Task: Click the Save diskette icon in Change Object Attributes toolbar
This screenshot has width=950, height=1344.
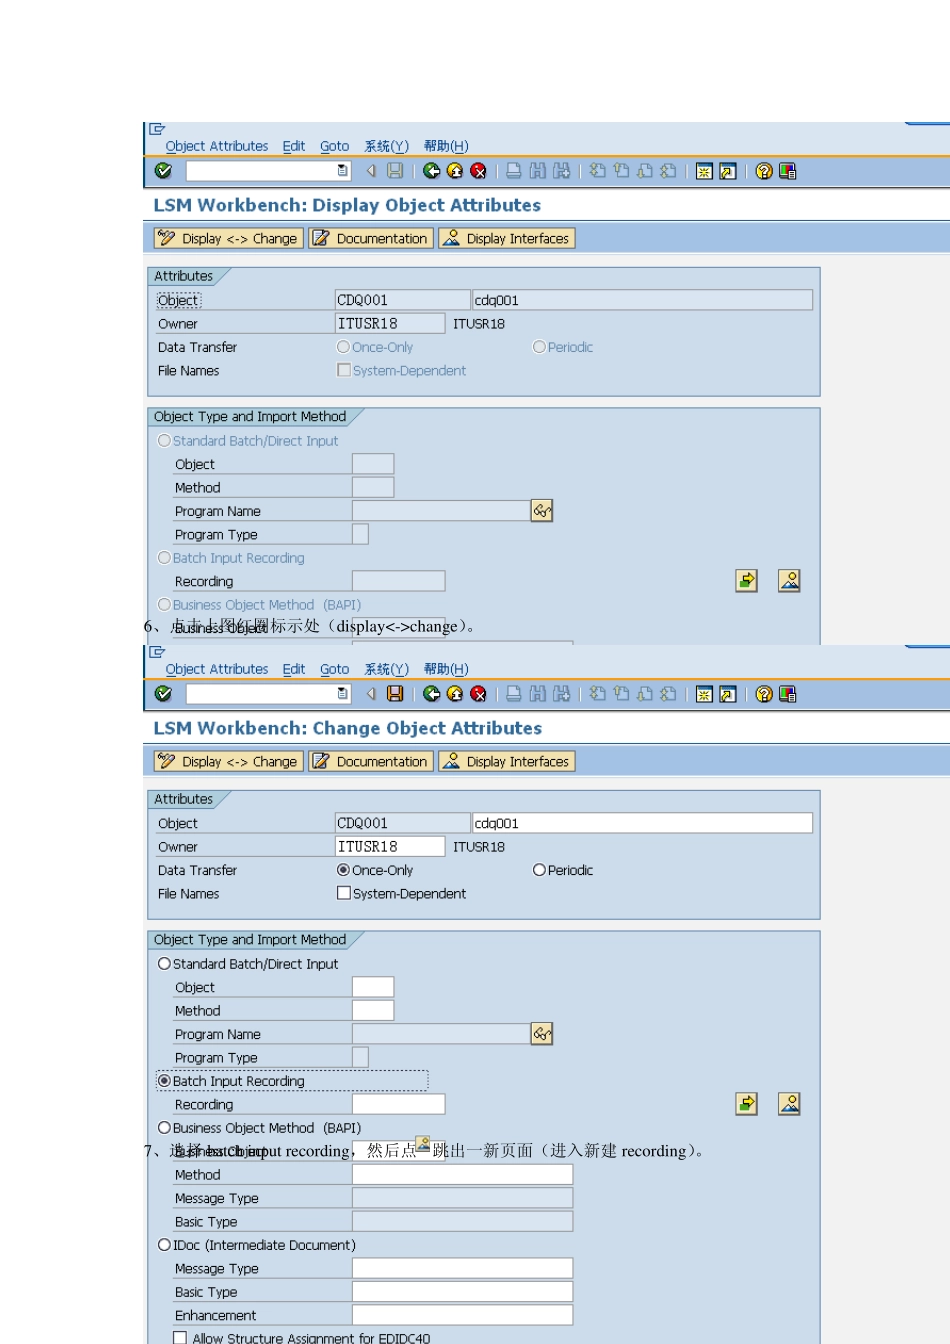Action: [395, 694]
